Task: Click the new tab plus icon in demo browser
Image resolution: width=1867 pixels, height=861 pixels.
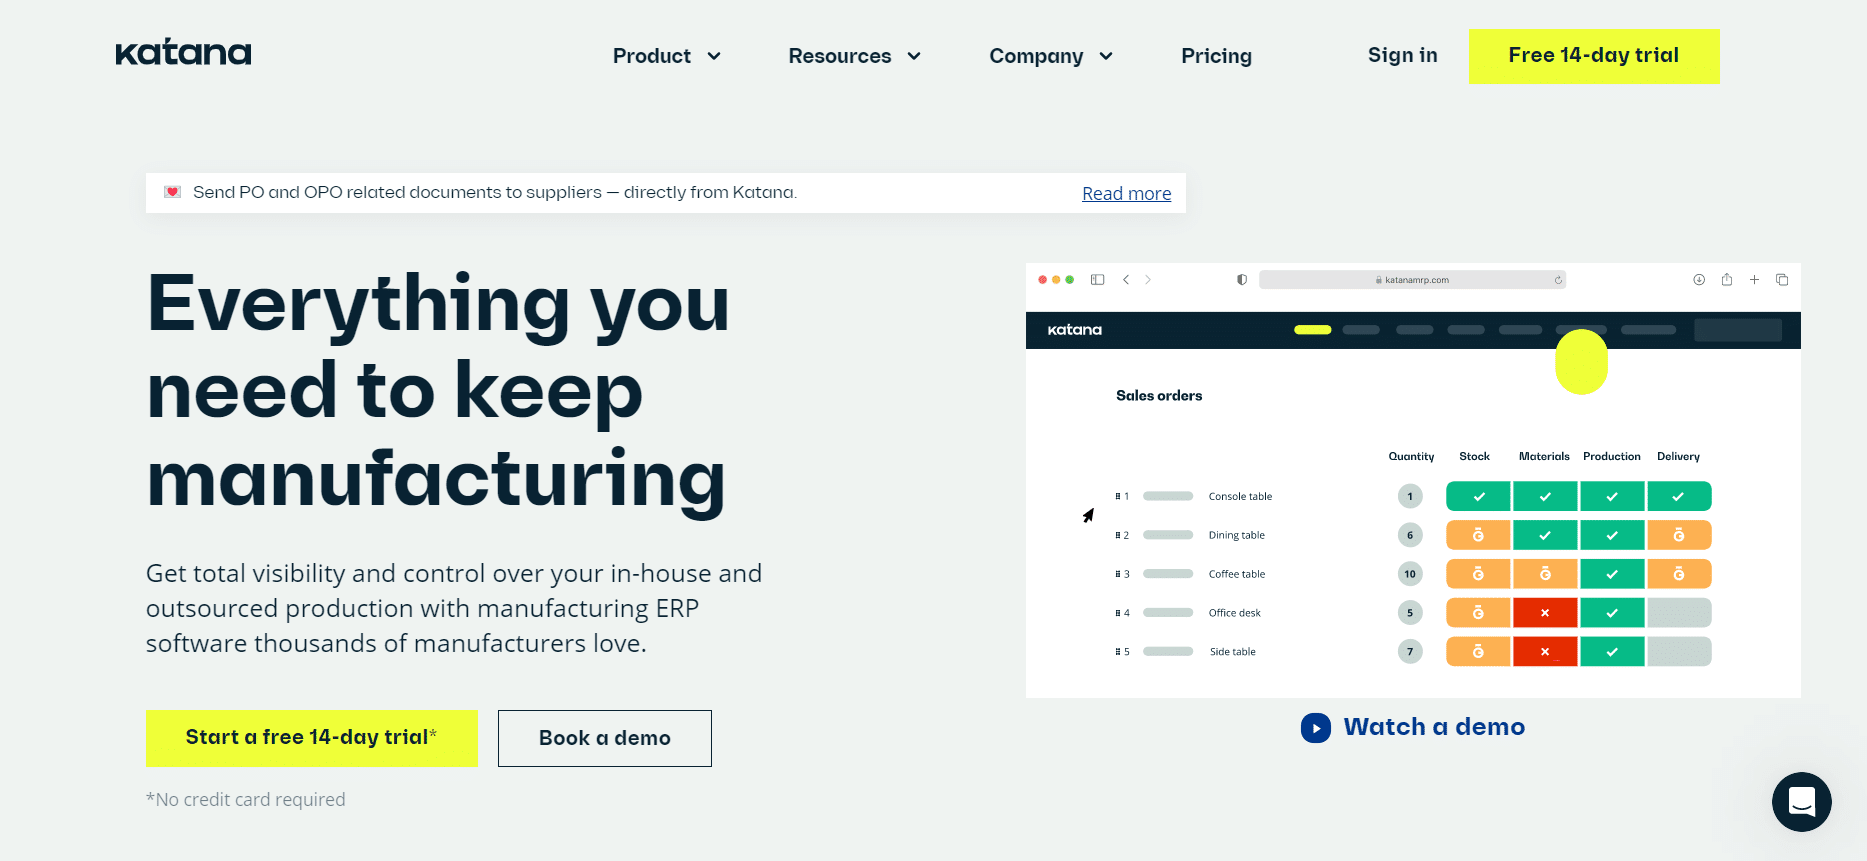Action: [x=1754, y=280]
